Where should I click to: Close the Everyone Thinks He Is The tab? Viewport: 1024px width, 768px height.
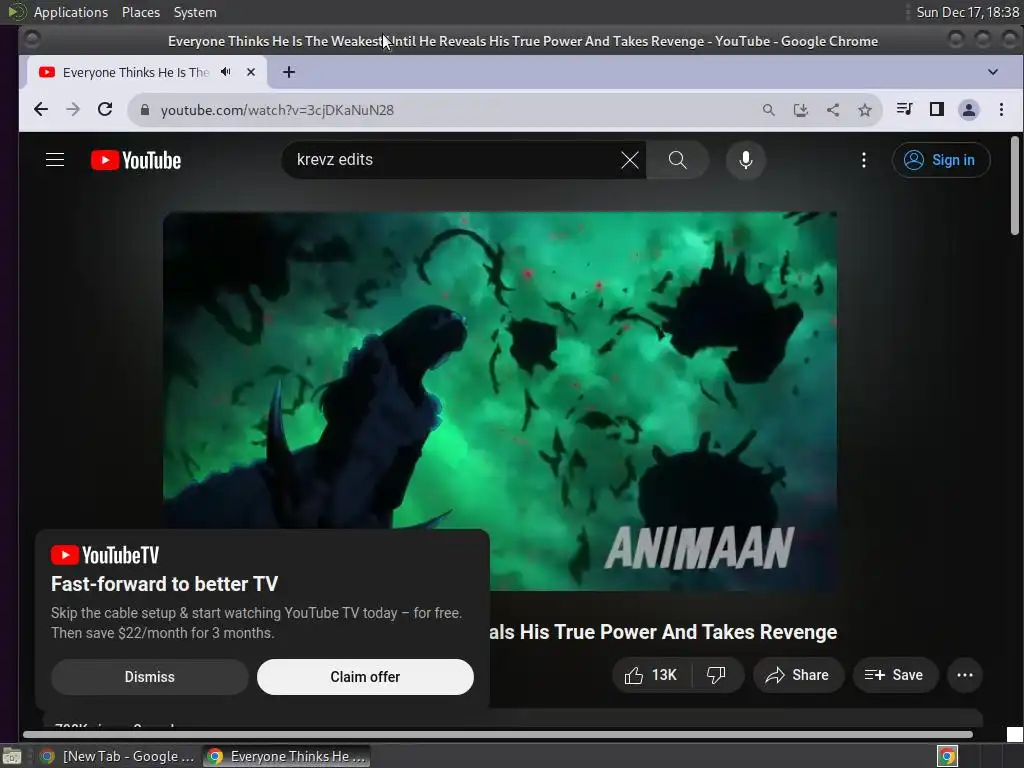(251, 72)
